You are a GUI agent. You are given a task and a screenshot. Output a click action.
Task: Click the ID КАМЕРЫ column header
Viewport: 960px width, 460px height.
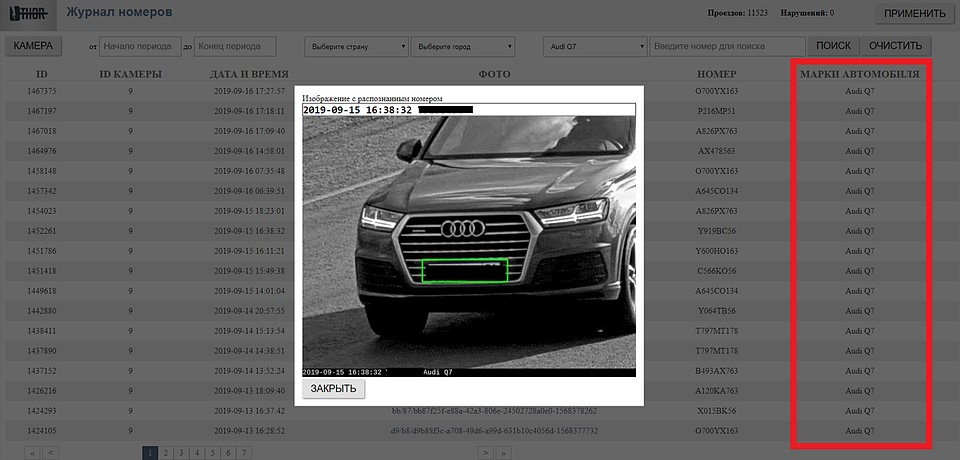(x=130, y=74)
